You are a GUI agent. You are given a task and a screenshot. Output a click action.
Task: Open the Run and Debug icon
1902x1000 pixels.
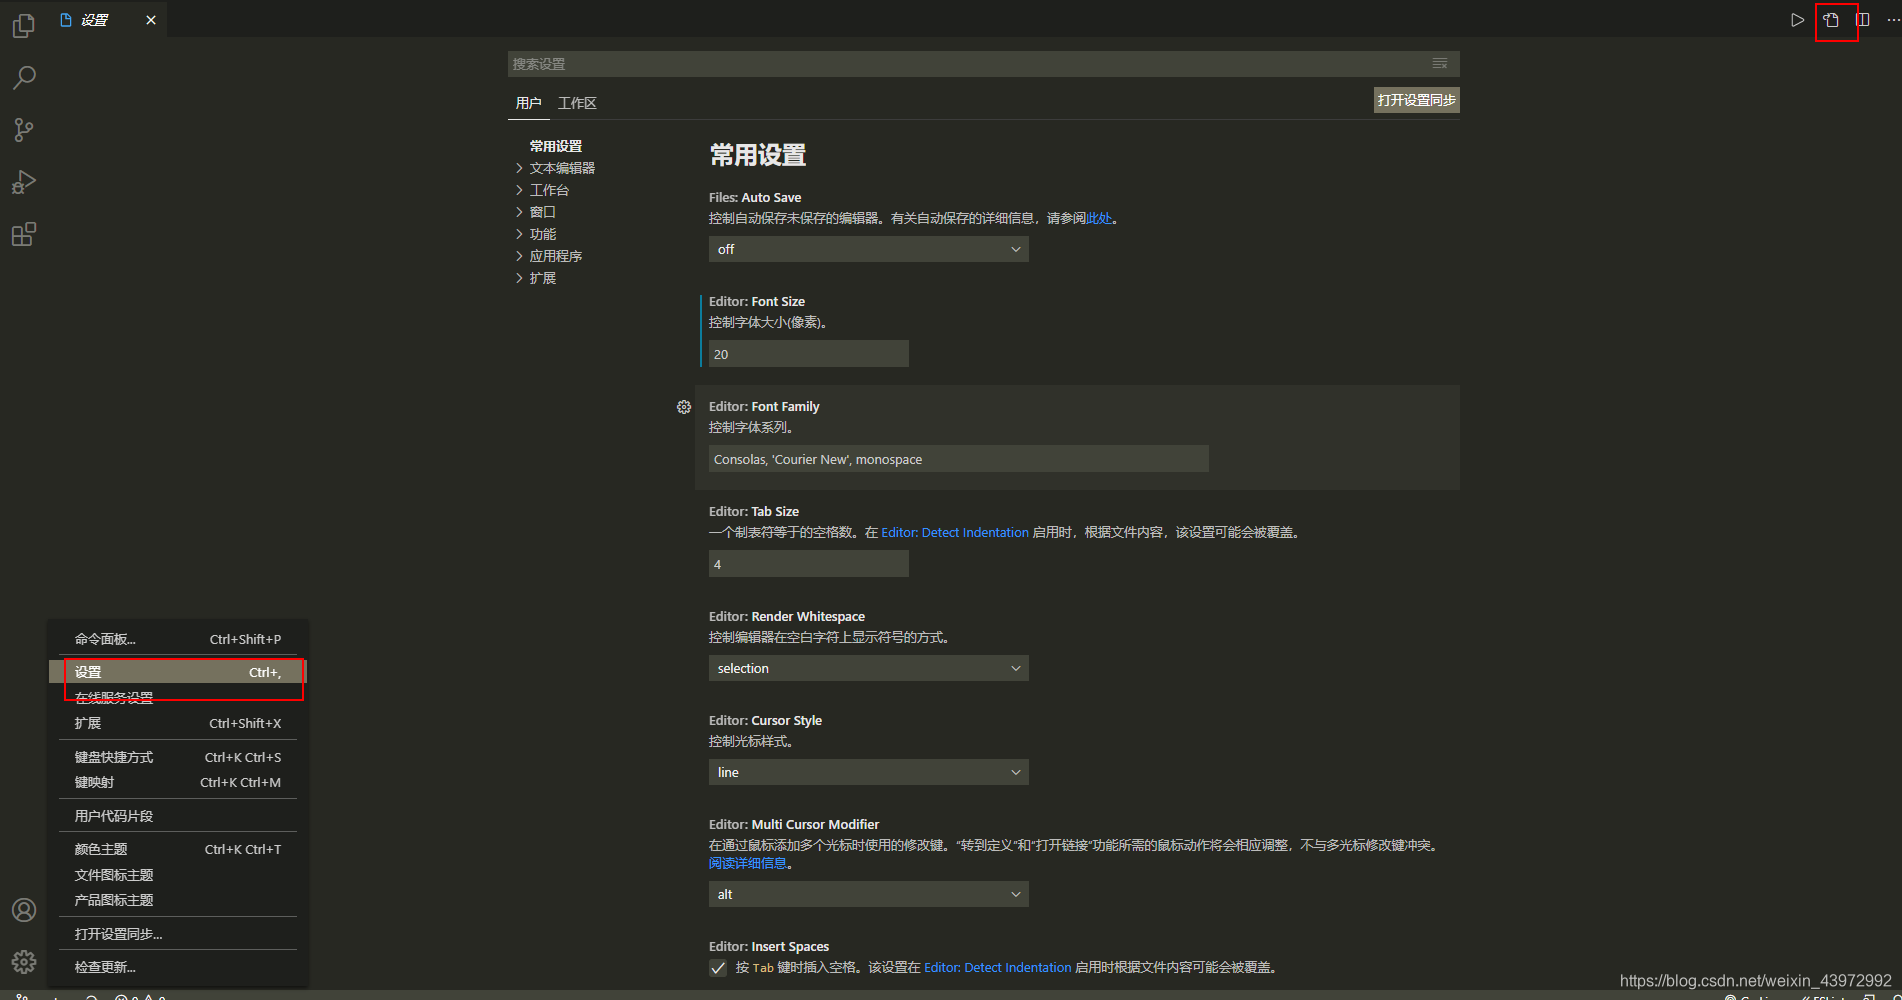click(x=23, y=181)
